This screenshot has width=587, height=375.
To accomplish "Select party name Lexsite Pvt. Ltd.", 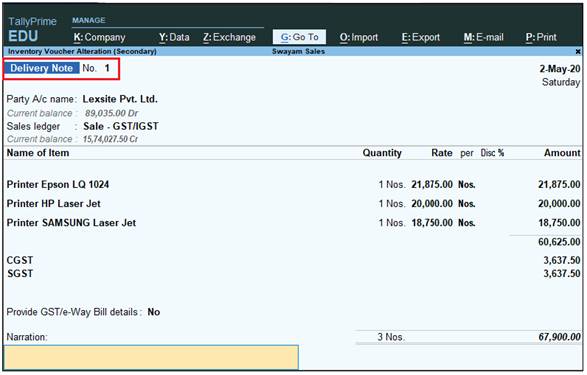I will click(120, 99).
